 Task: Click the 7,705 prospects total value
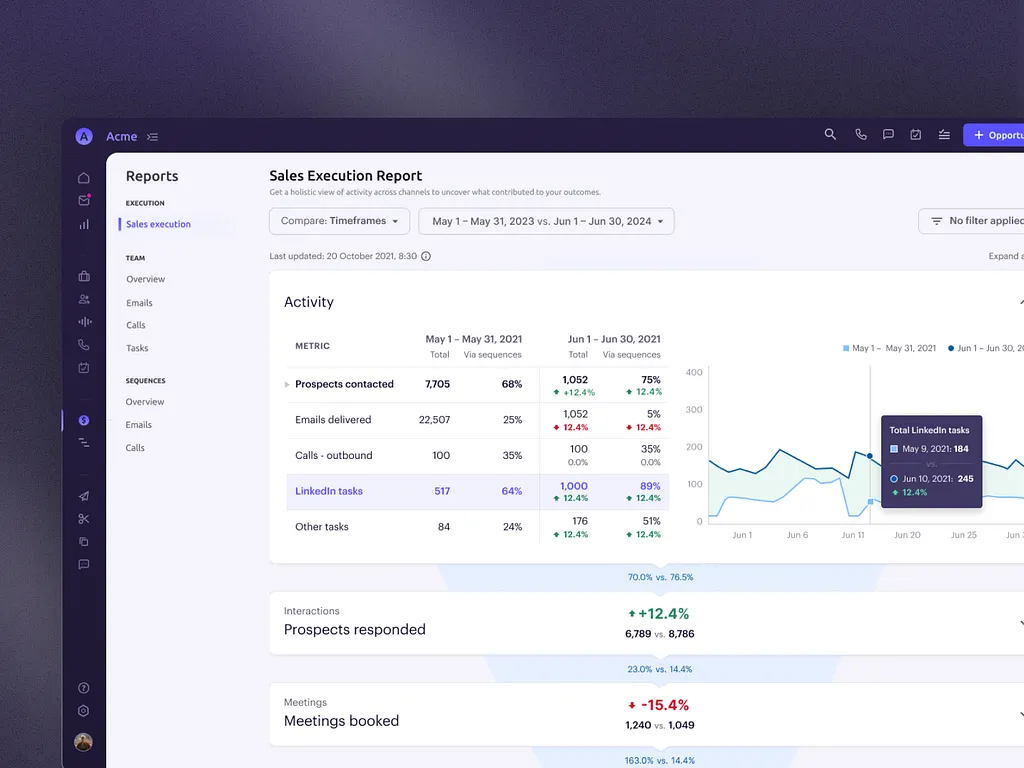point(437,384)
